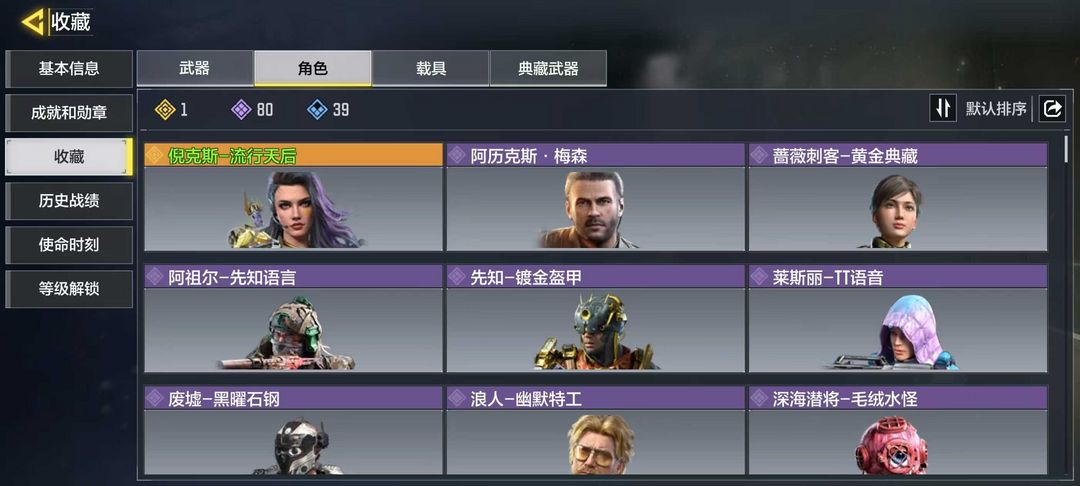Switch to the 武器 tab
The image size is (1080, 486).
tap(195, 68)
